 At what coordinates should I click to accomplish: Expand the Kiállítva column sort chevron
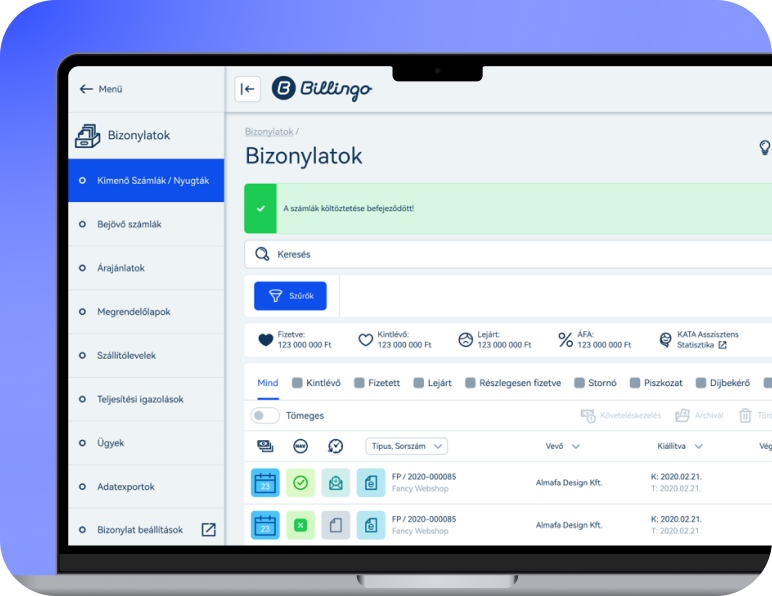pos(698,446)
